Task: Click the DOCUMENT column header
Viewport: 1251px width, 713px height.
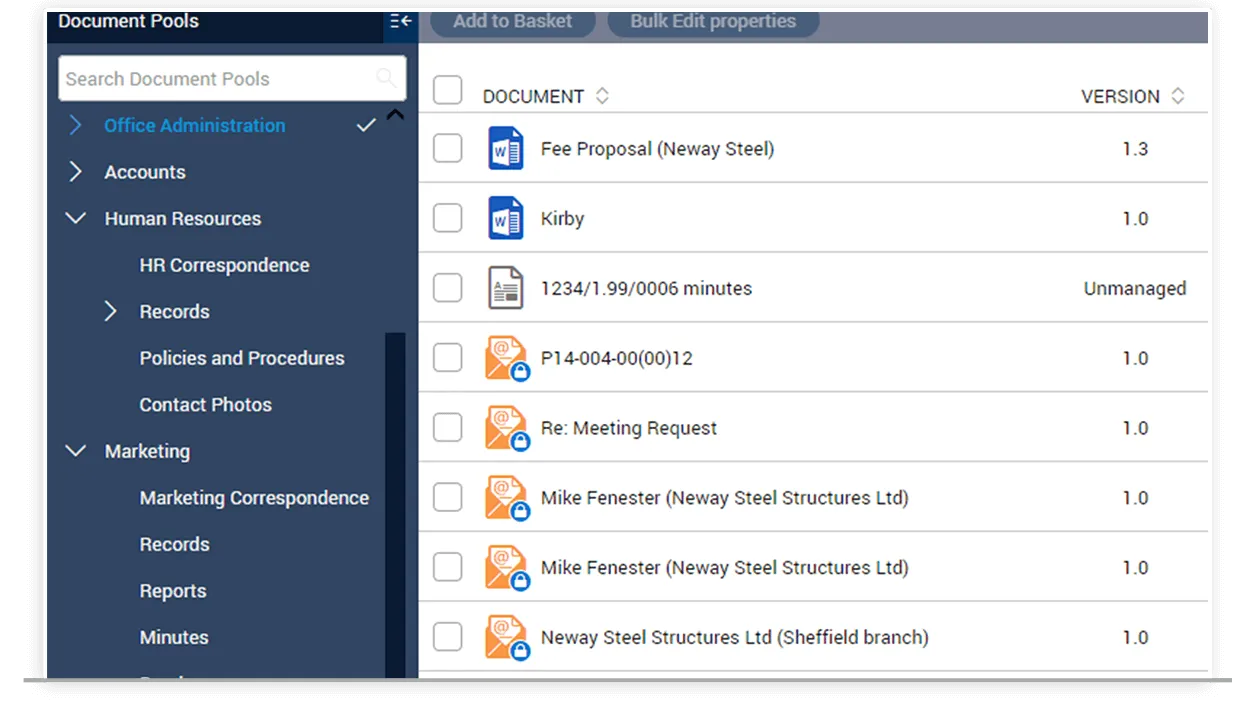Action: tap(533, 96)
